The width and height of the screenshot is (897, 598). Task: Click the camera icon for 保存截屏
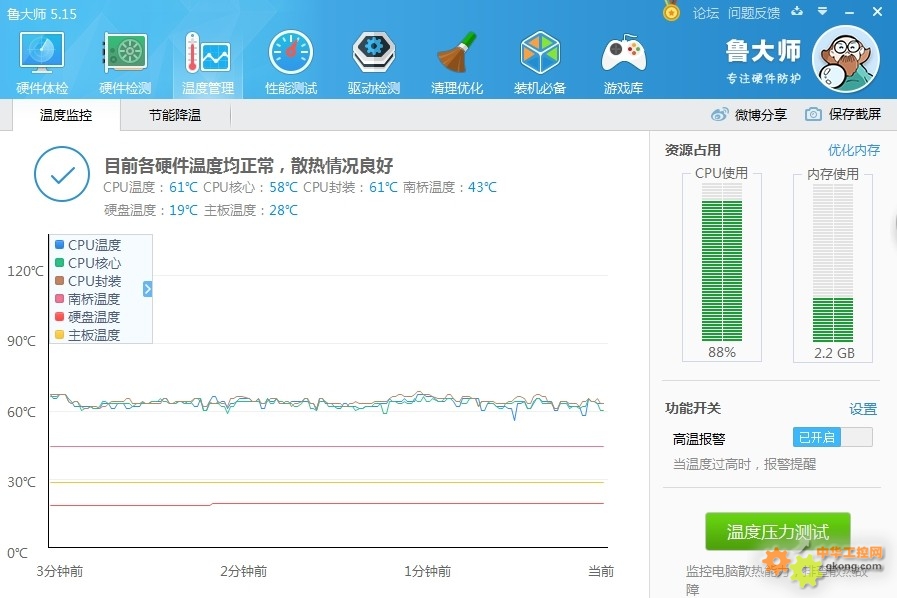[x=813, y=114]
